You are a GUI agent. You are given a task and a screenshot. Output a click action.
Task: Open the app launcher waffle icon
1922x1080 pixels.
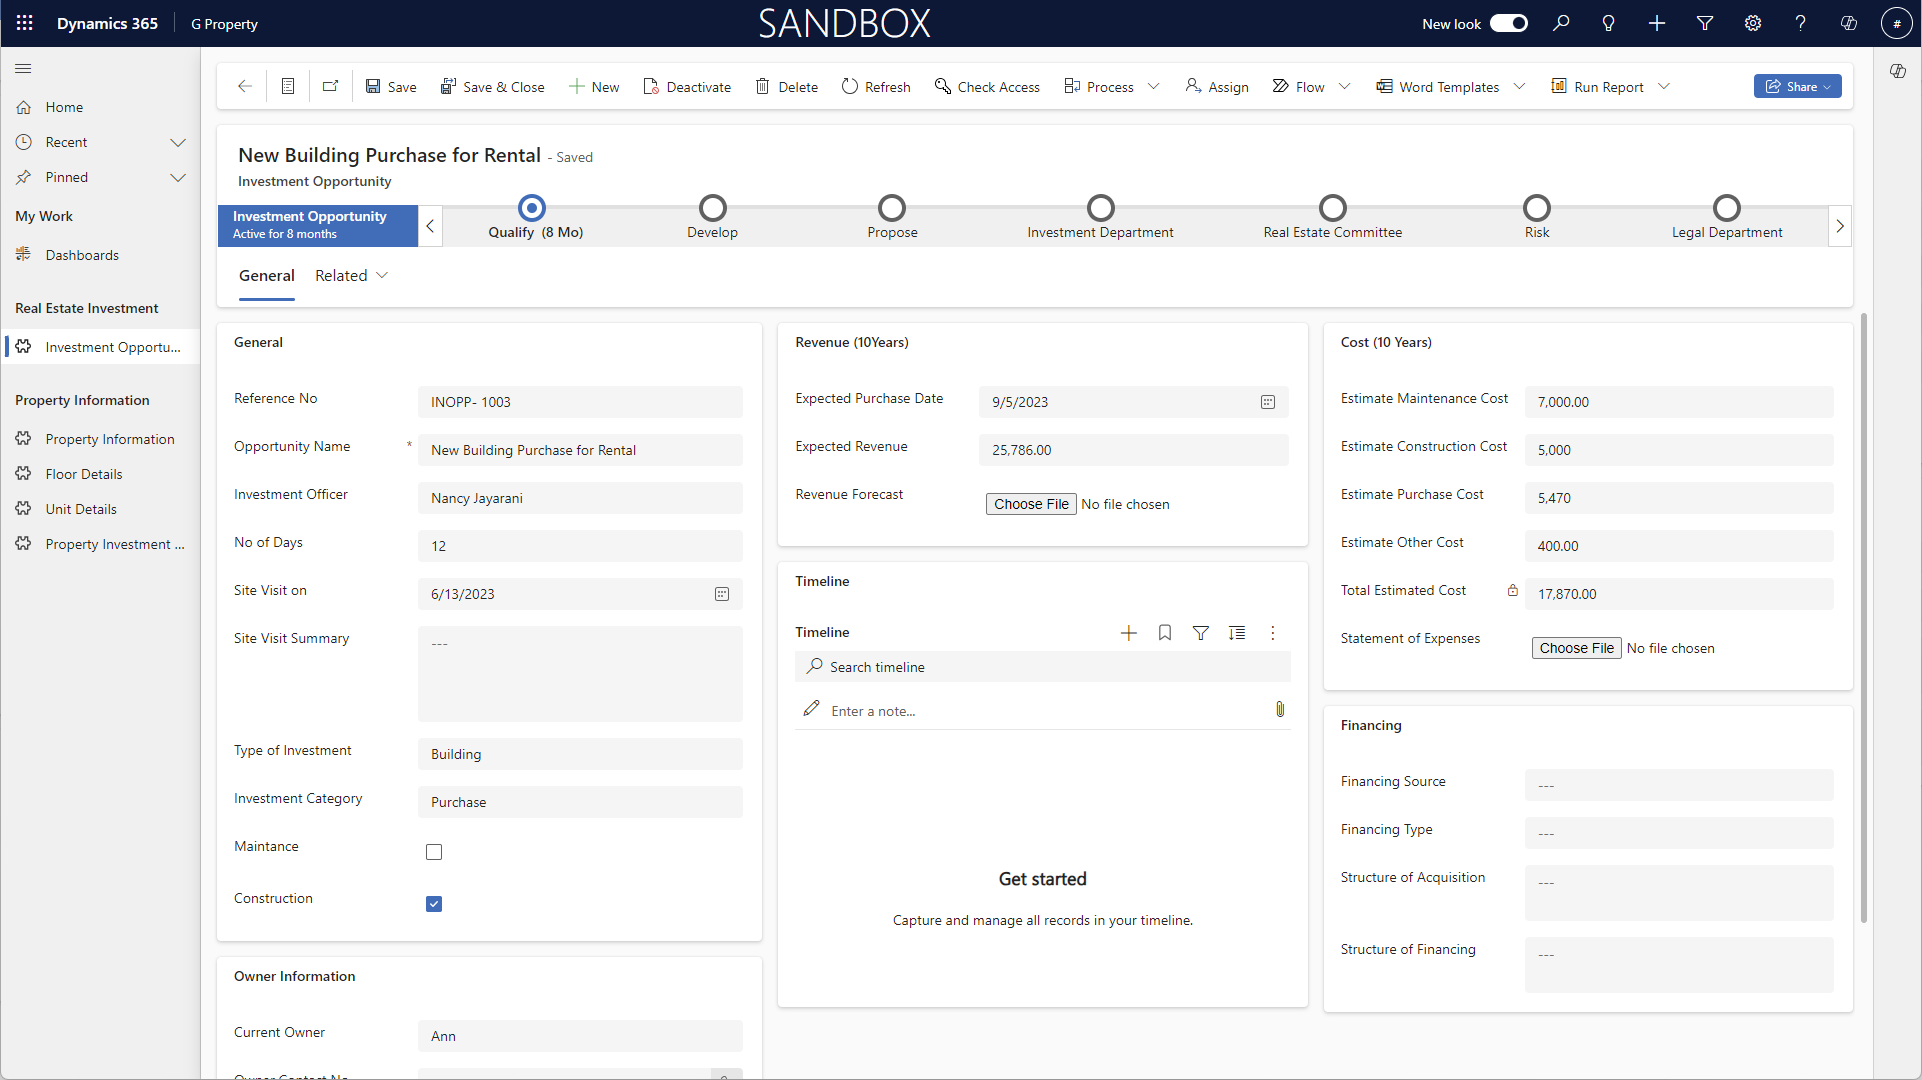25,23
